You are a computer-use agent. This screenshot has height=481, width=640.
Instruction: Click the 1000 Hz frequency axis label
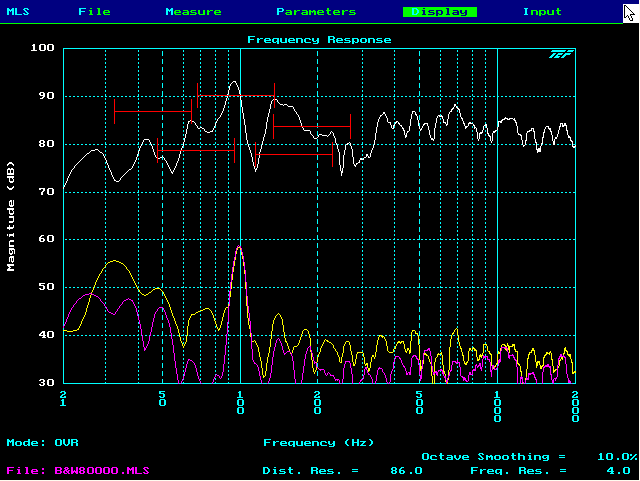(497, 407)
